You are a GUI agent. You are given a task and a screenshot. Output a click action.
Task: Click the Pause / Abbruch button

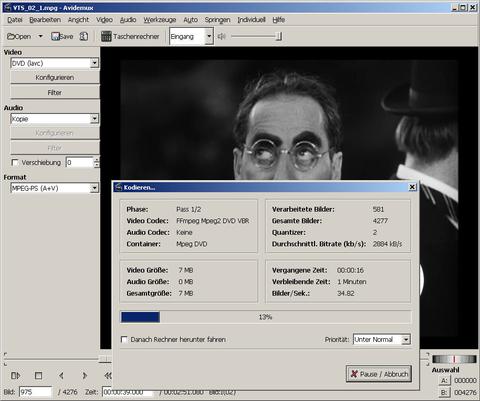tap(379, 374)
